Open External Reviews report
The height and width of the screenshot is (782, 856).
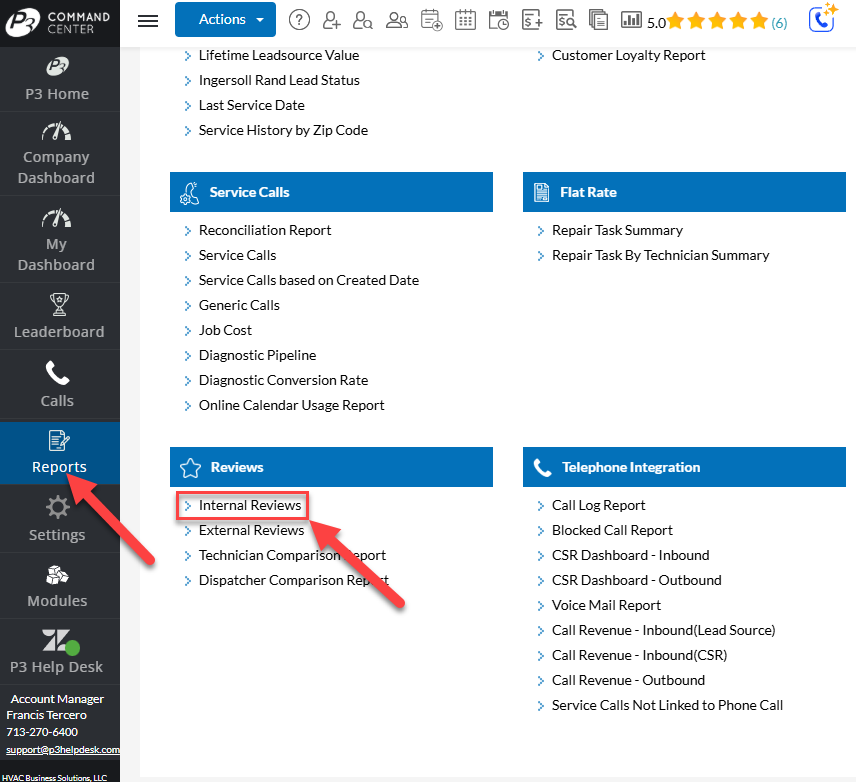coord(251,531)
